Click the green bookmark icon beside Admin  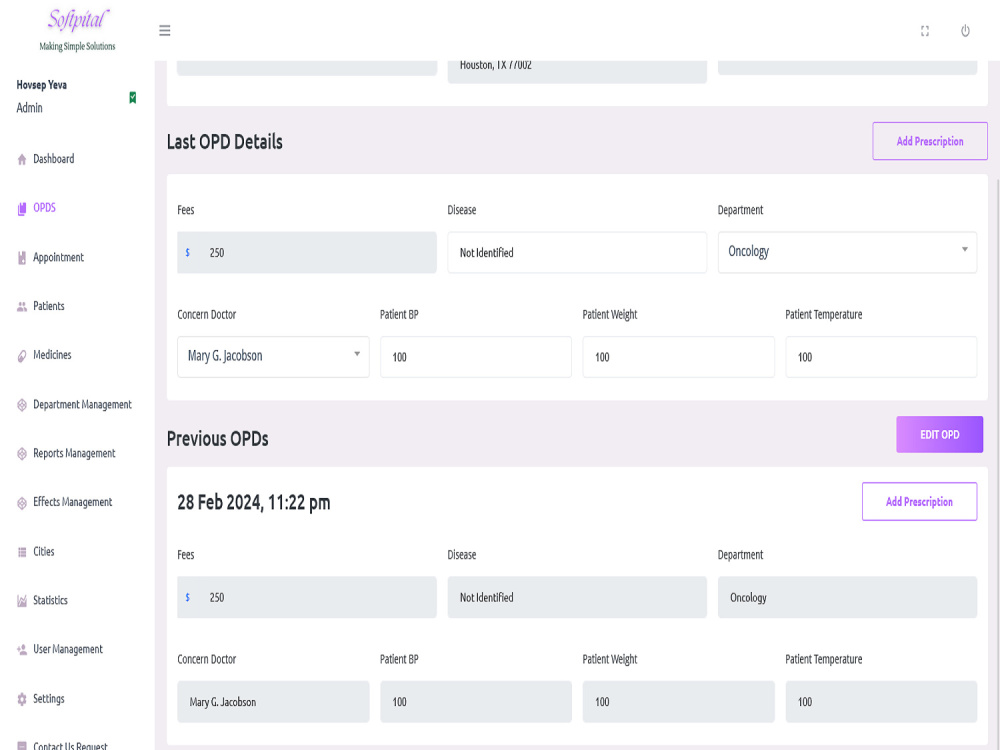point(133,98)
